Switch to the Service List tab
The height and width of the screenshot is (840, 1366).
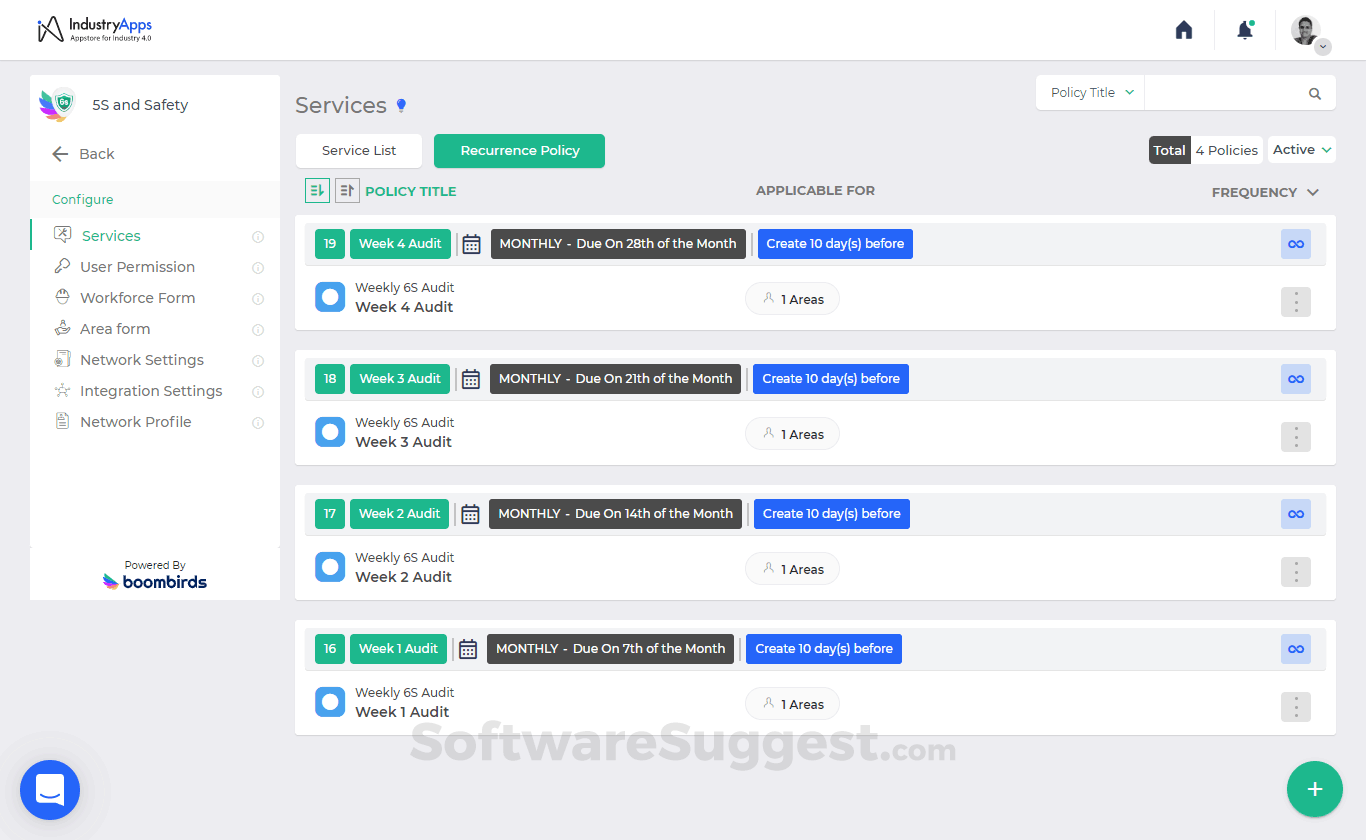click(x=359, y=151)
